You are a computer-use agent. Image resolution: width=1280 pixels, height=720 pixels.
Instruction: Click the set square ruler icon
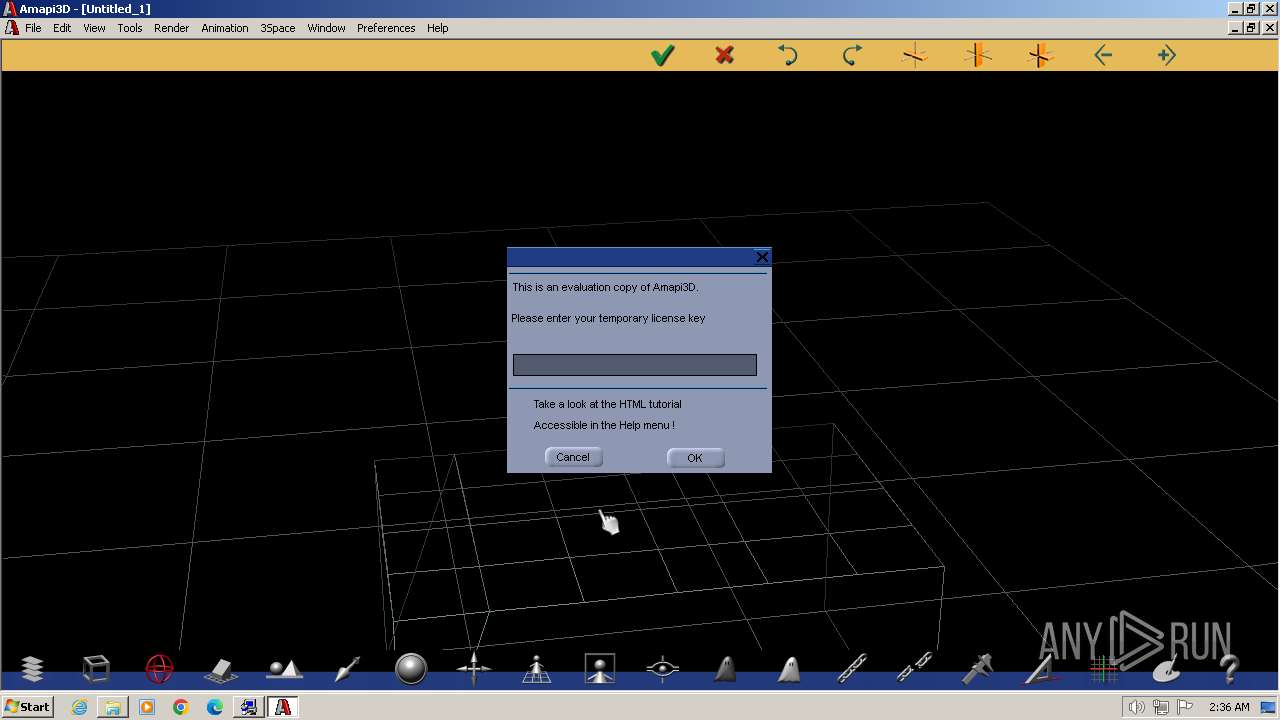[1040, 668]
